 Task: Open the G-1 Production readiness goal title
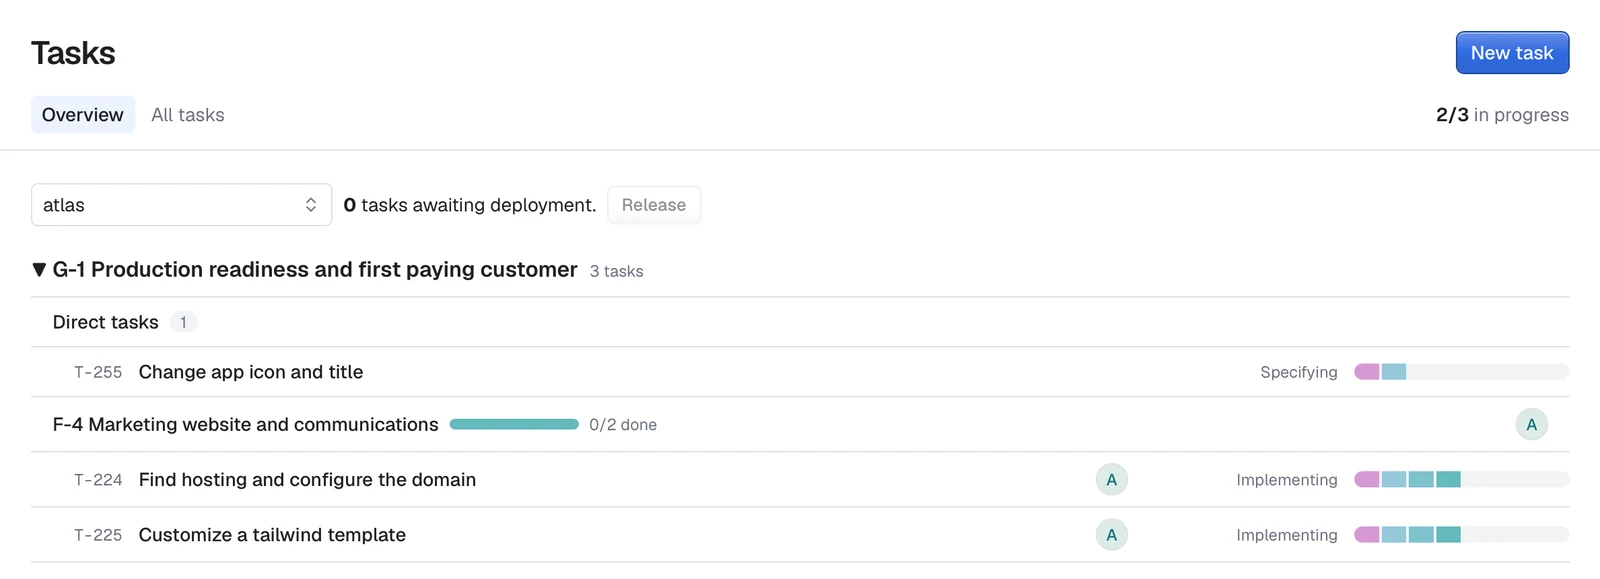click(315, 270)
